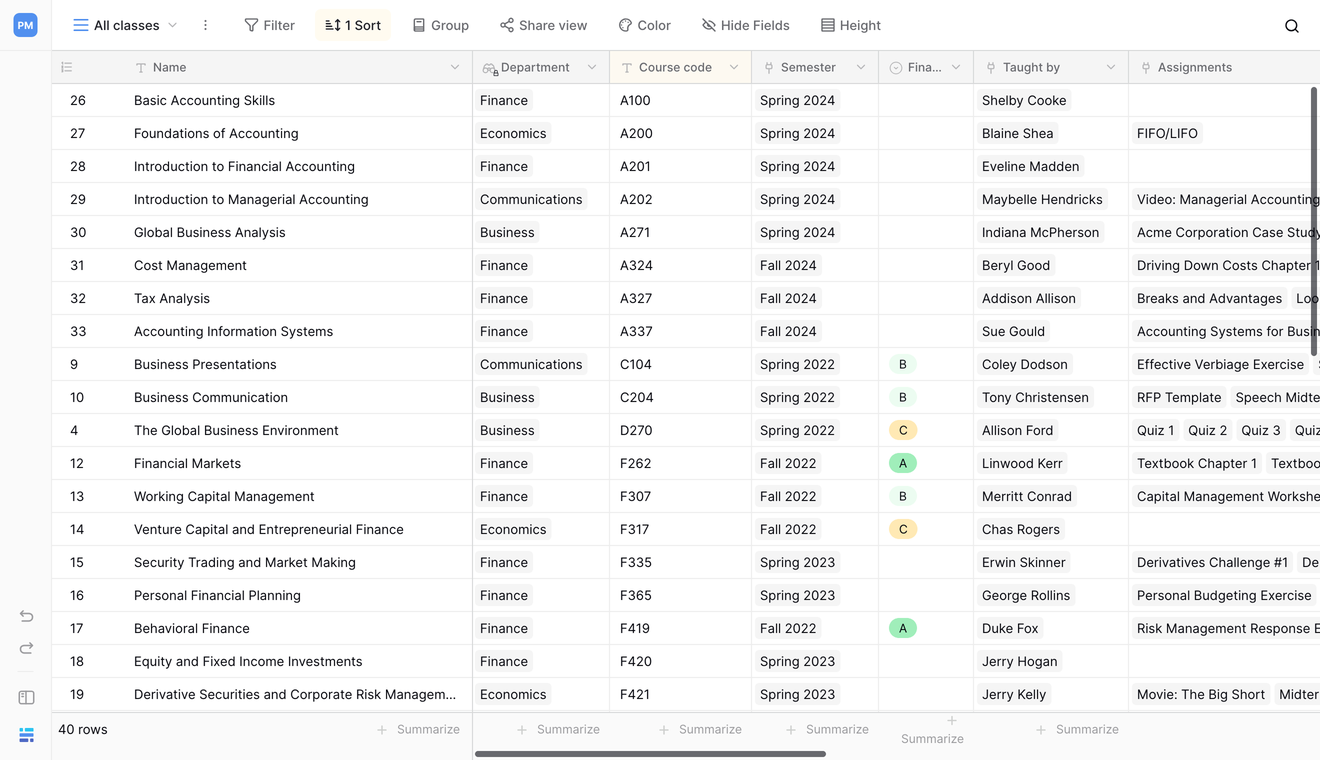Click the PM workspace avatar icon
Viewport: 1320px width, 760px height.
(25, 26)
